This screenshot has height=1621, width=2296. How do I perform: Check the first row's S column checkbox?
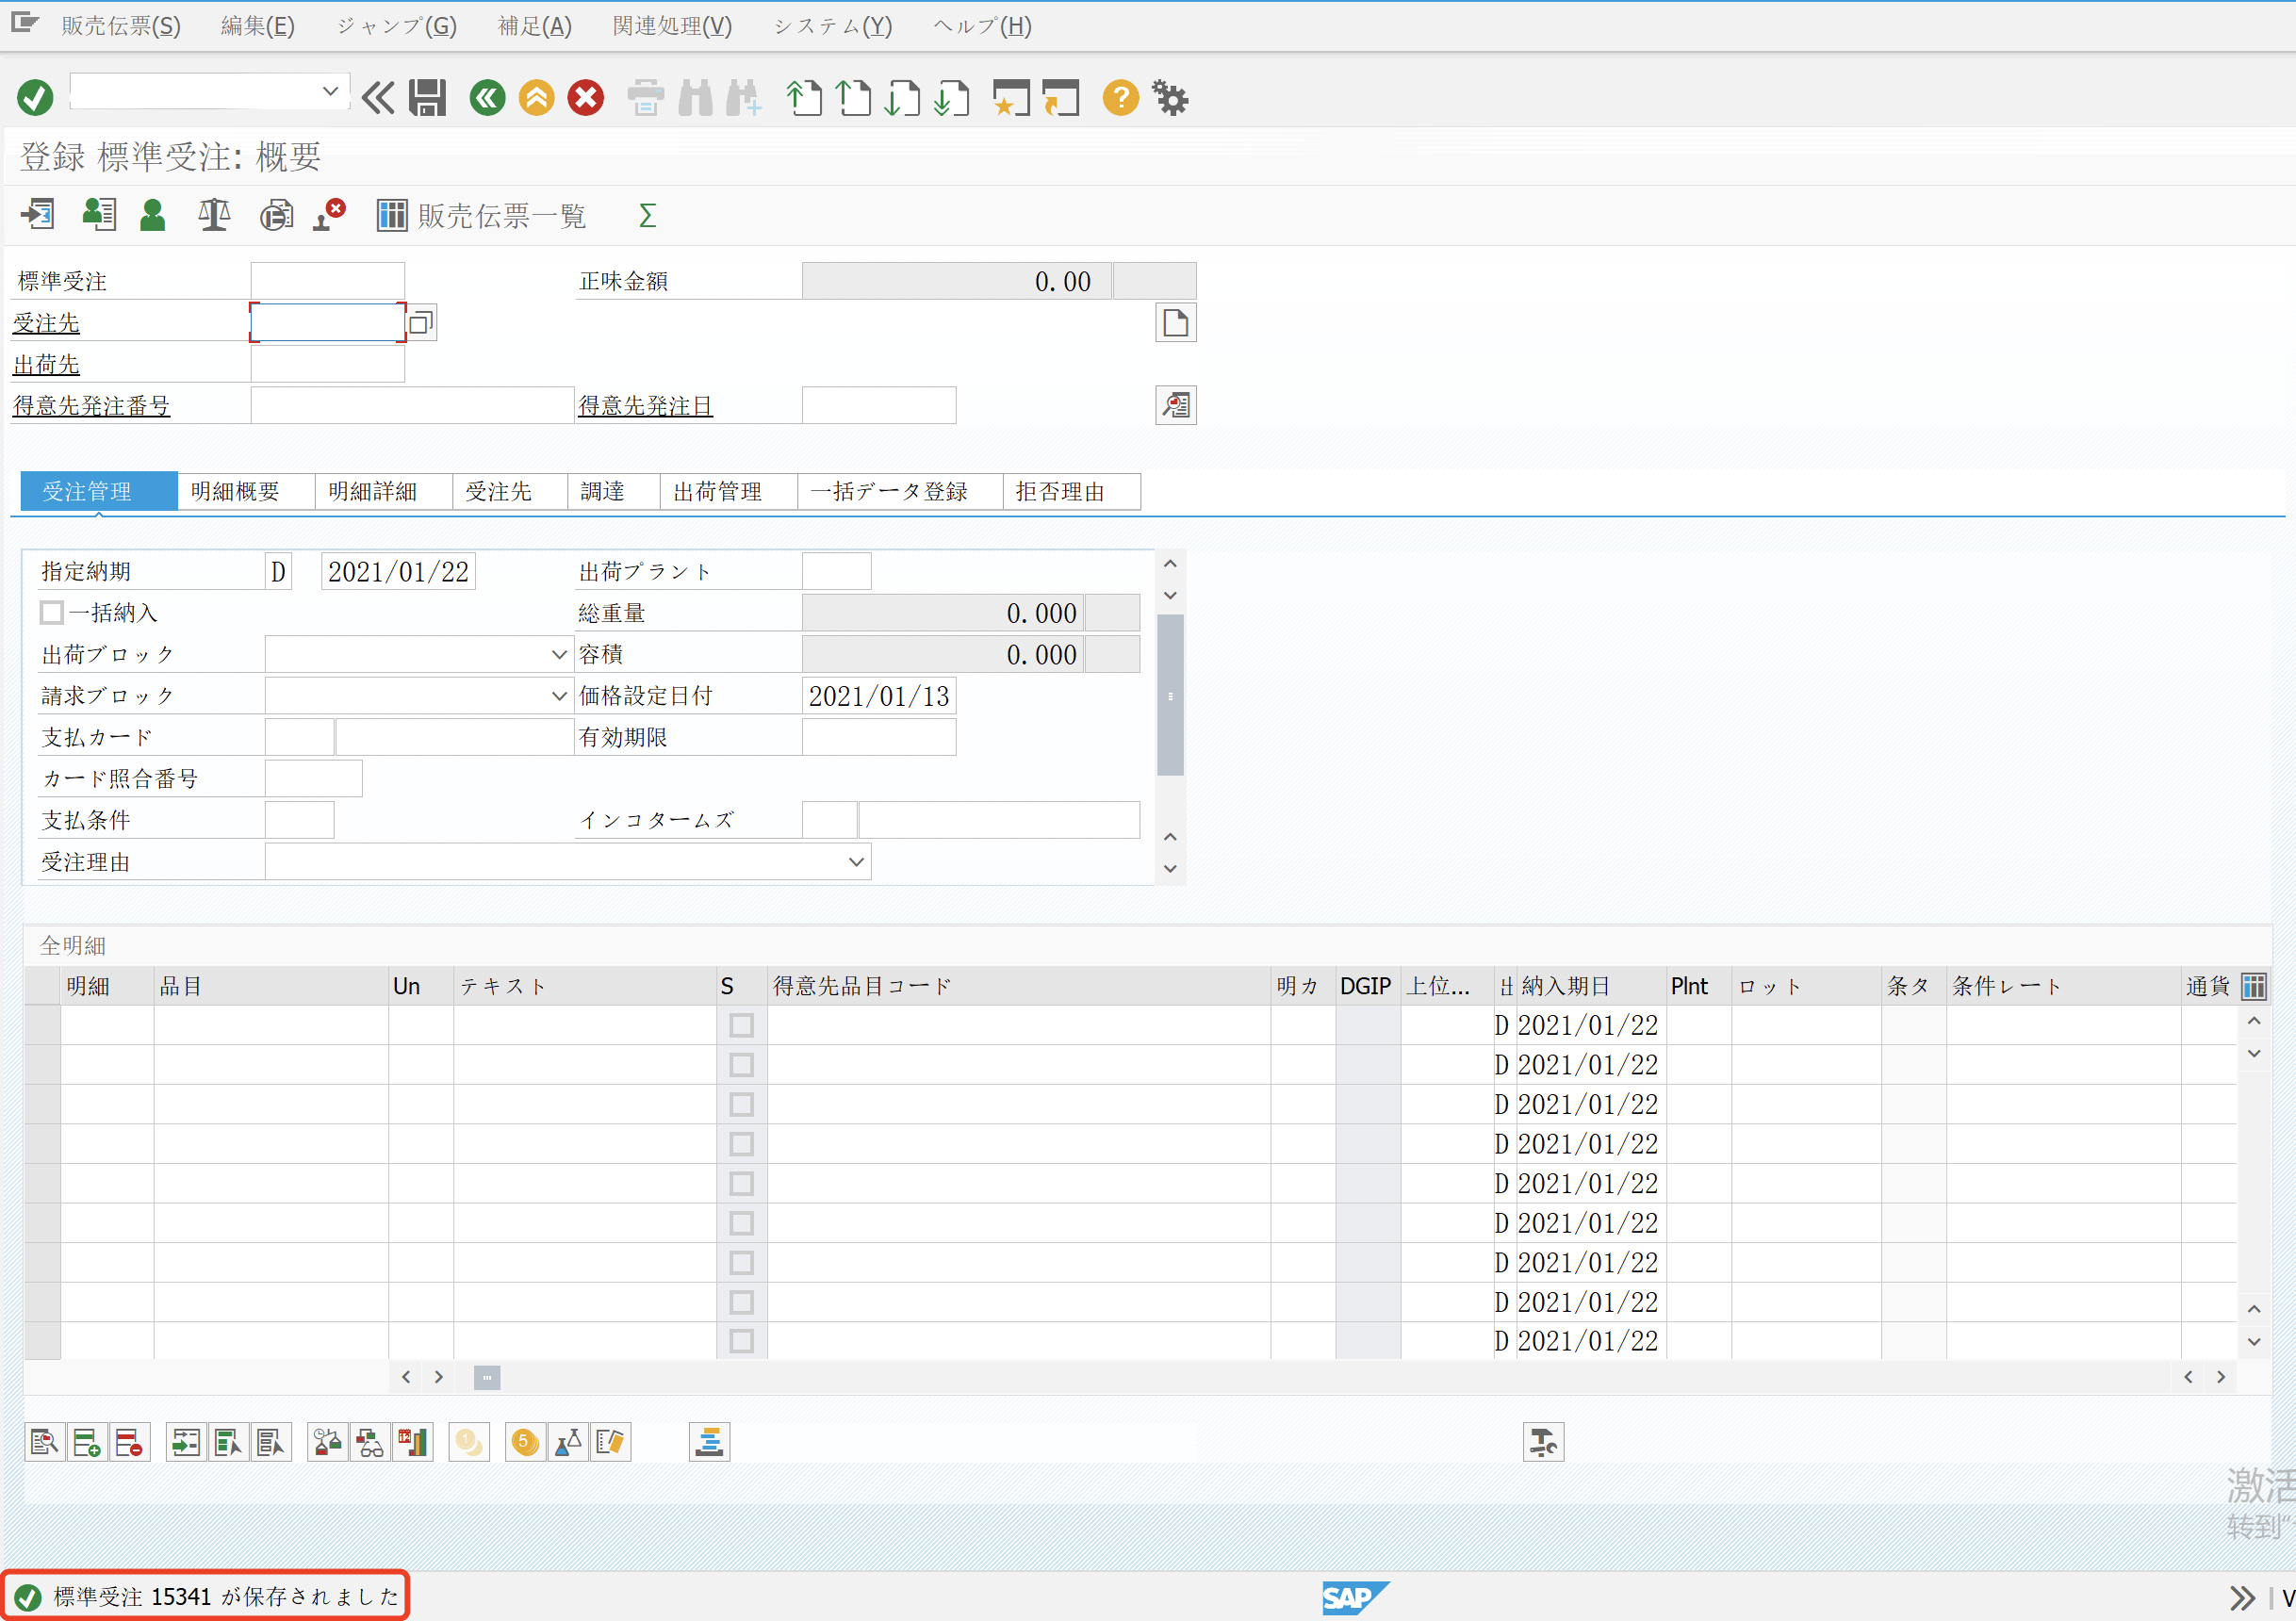(741, 1025)
